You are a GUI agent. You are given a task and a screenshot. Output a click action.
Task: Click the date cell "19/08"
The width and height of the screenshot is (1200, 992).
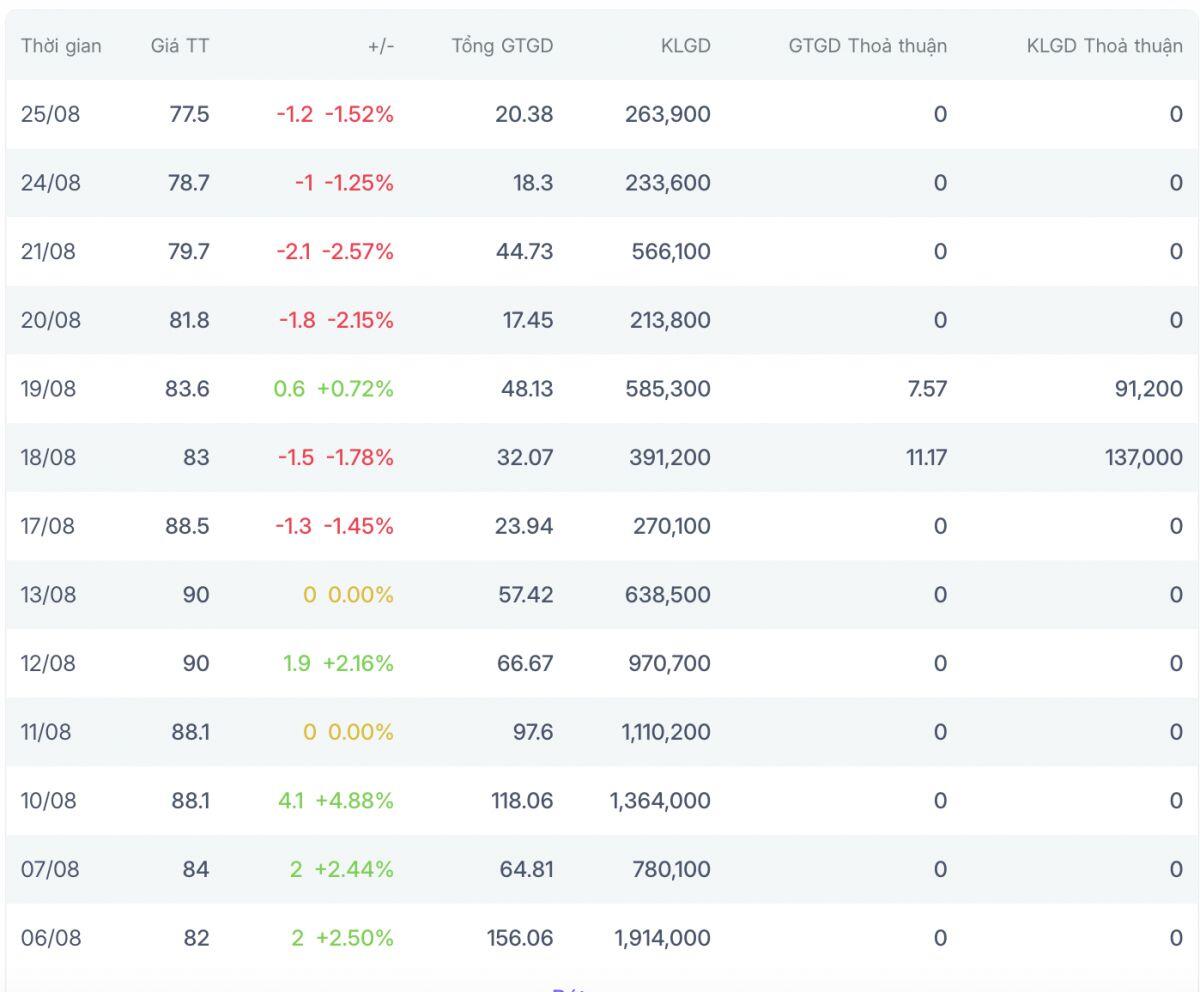(48, 389)
